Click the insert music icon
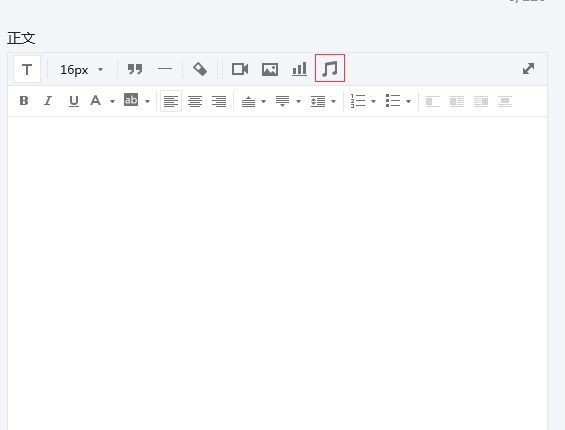This screenshot has width=565, height=430. pyautogui.click(x=330, y=68)
